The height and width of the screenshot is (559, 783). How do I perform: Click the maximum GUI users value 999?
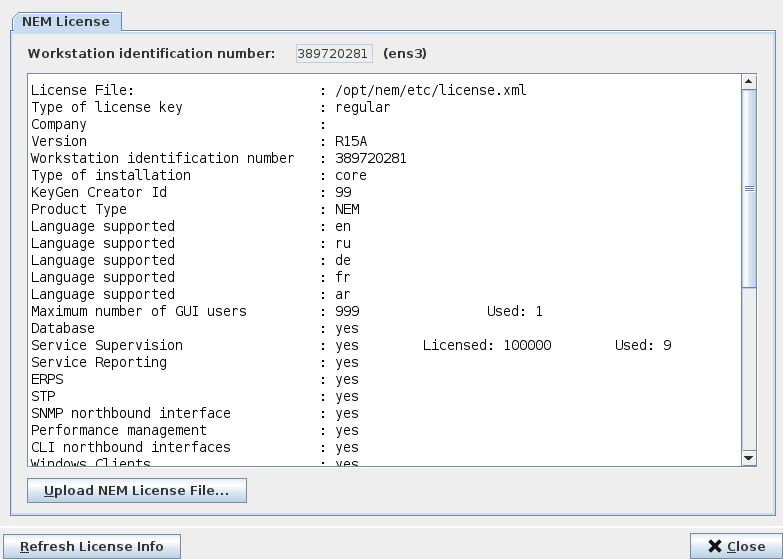[x=347, y=312]
